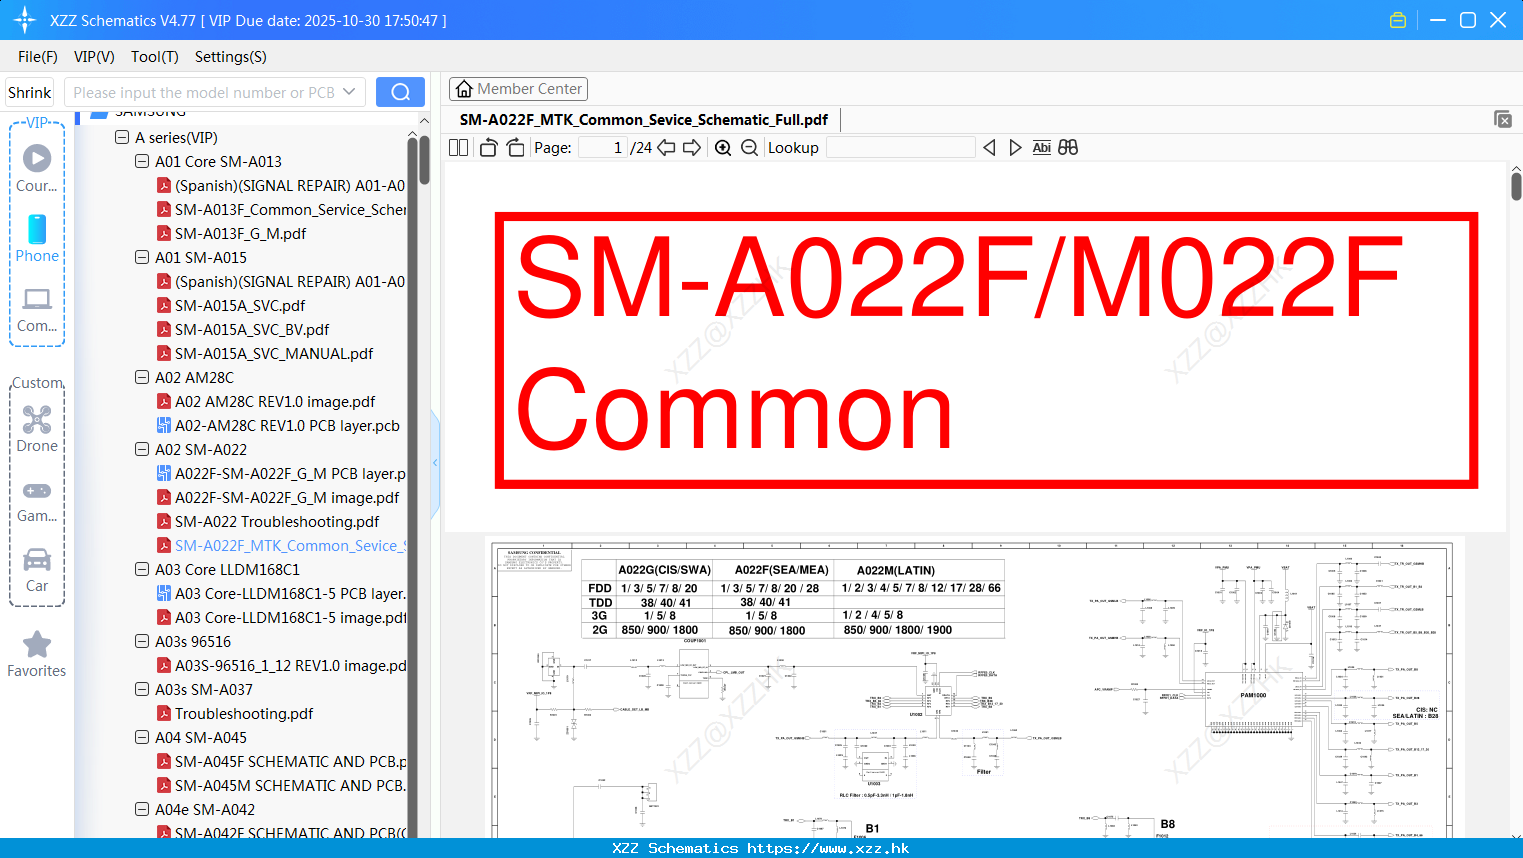
Task: Collapse the A02 SM-A022 folder
Action: [x=142, y=449]
